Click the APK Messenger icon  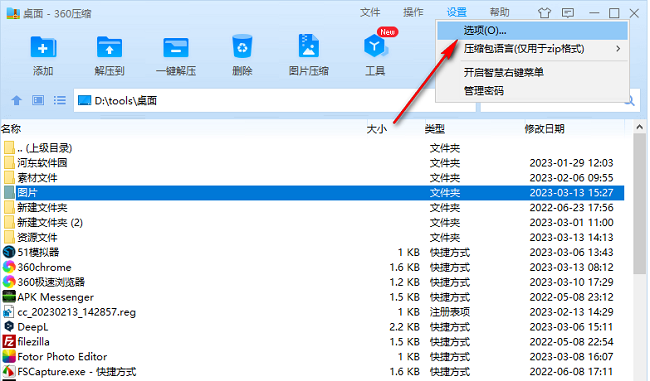click(9, 297)
